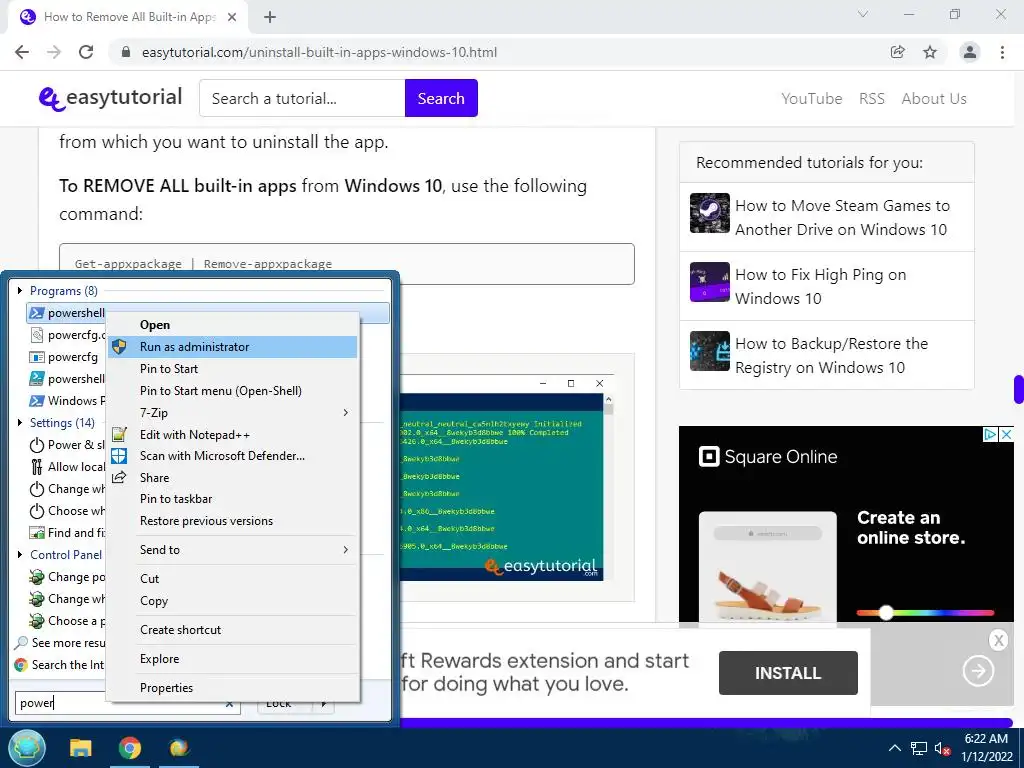Open the YouTube link in the header
Viewport: 1024px width, 768px height.
click(x=812, y=99)
